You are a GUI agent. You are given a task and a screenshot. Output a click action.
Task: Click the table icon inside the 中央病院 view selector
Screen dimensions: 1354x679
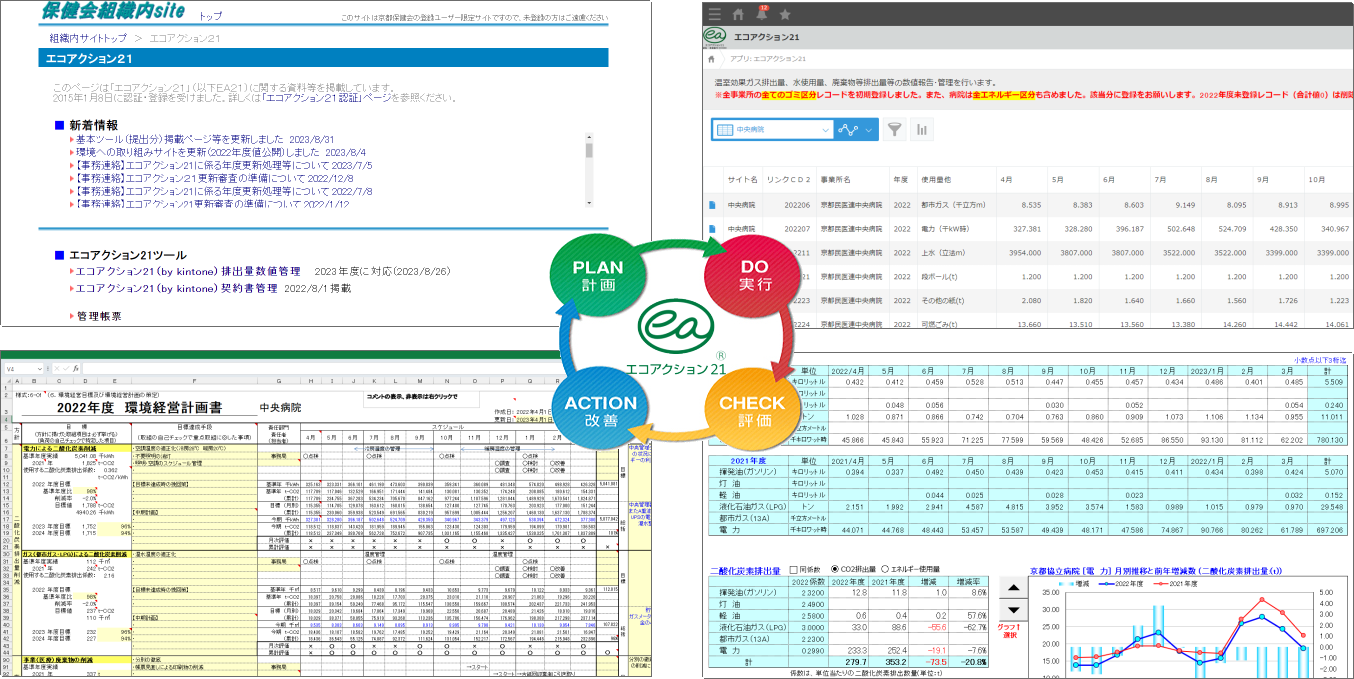pos(725,129)
